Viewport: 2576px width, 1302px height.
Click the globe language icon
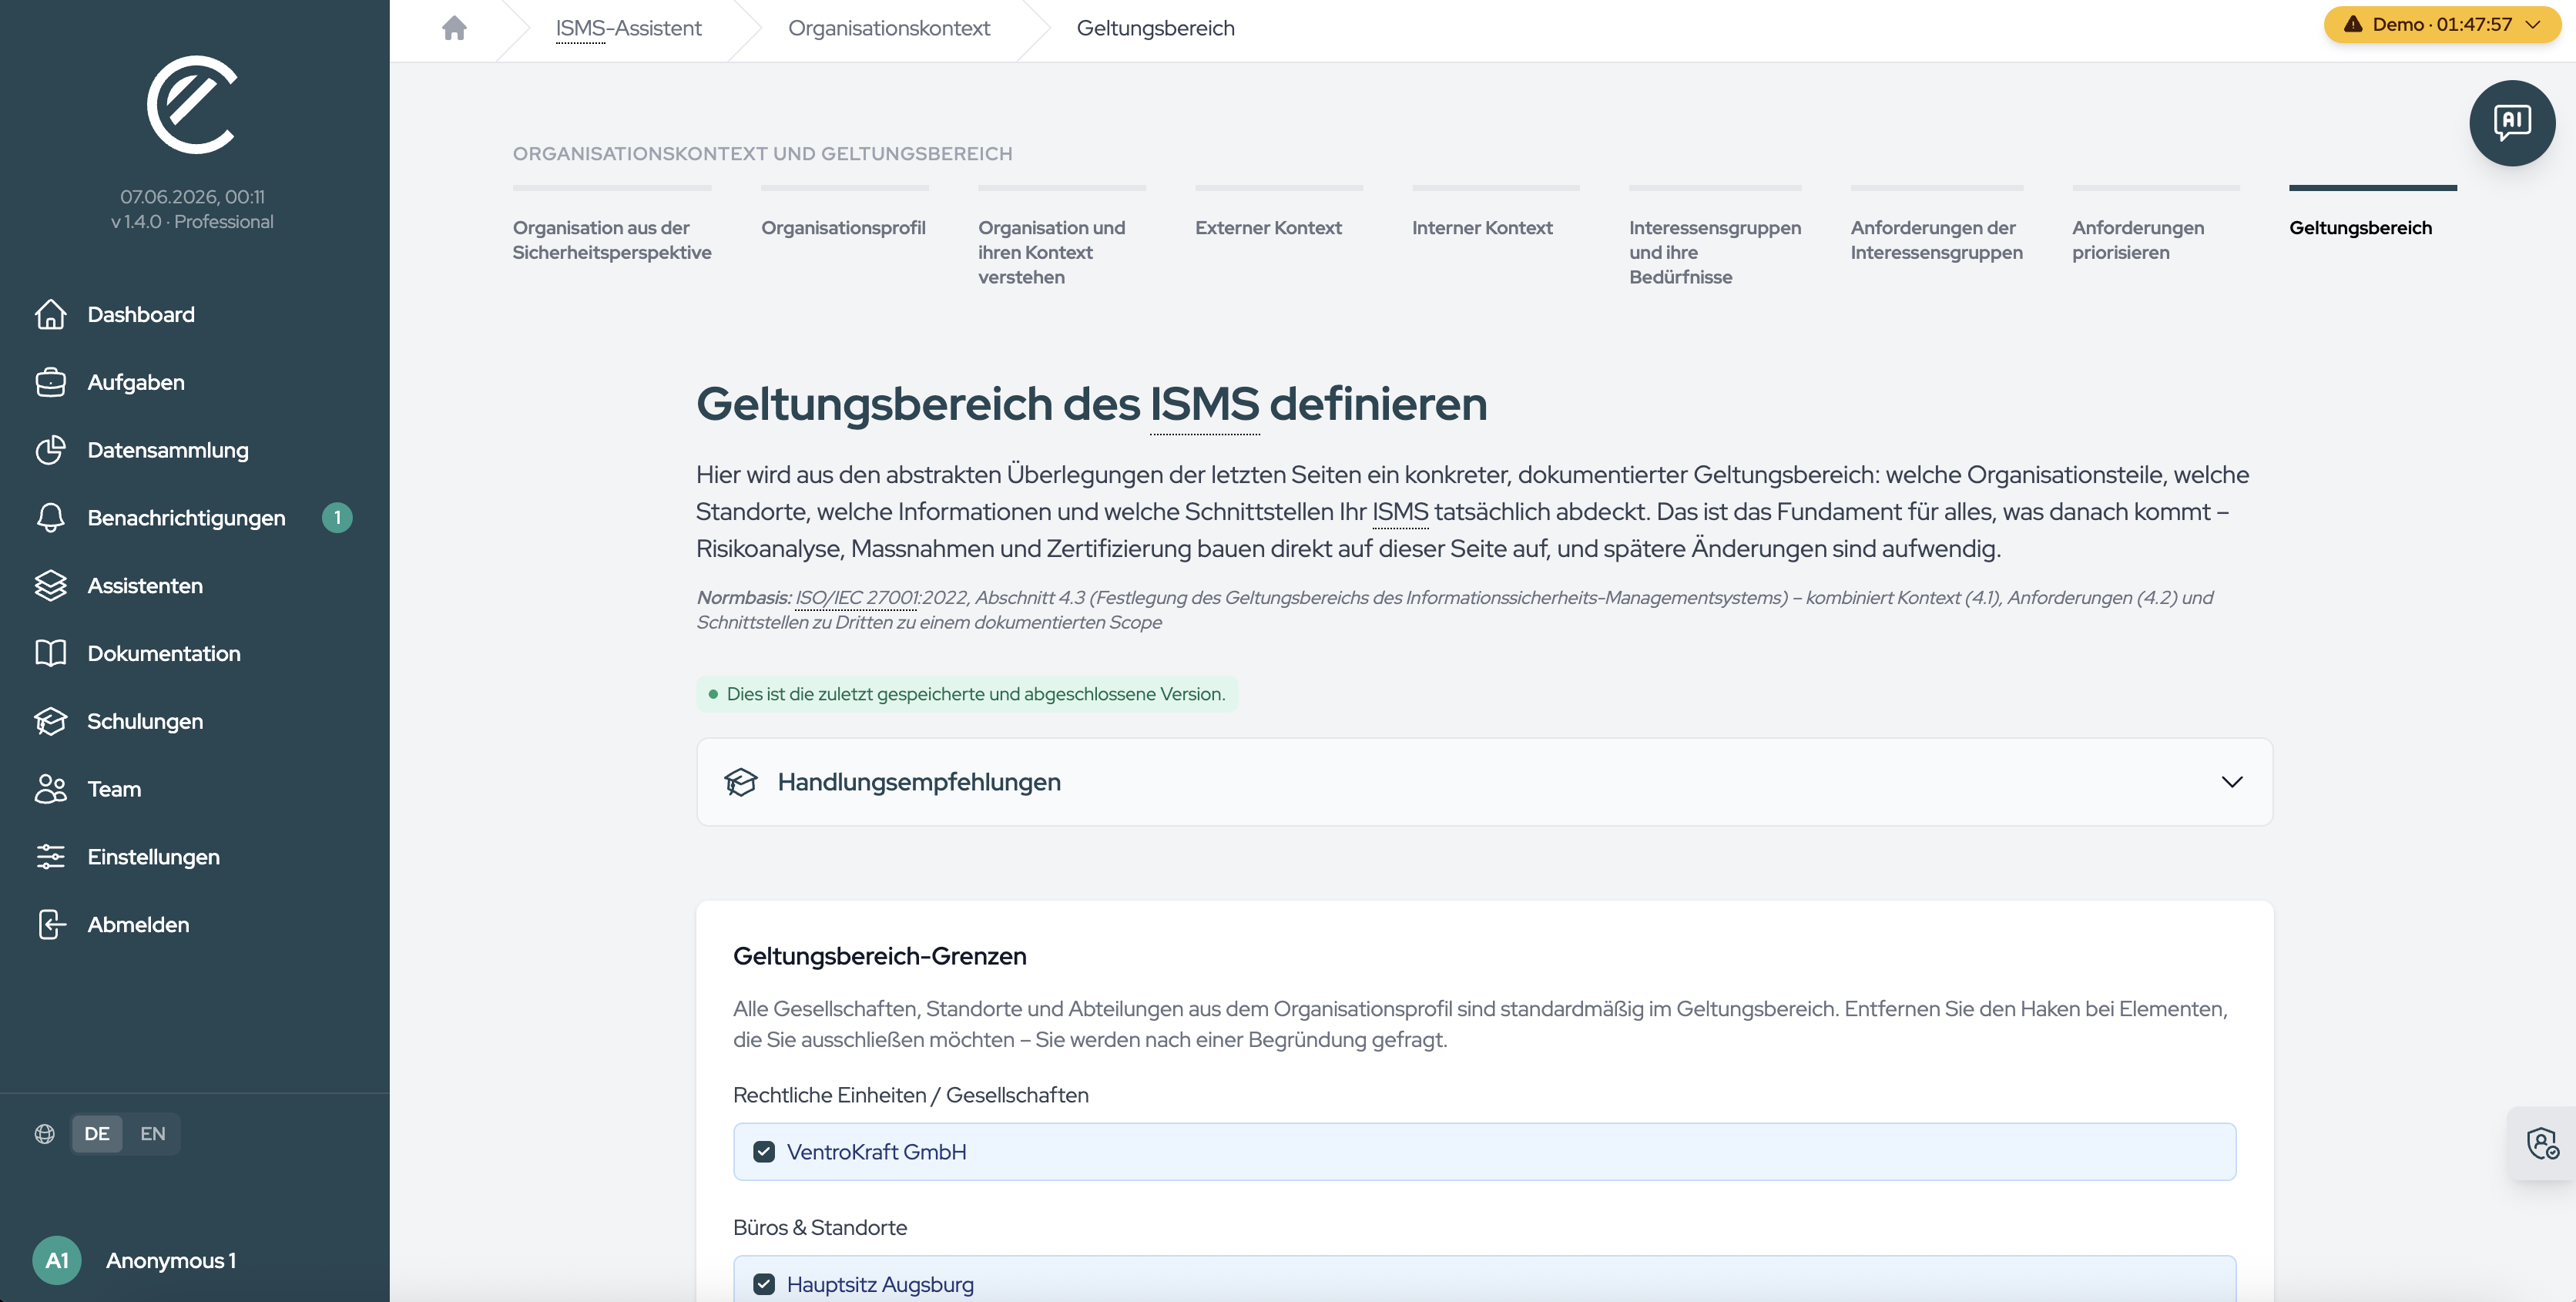[x=45, y=1134]
